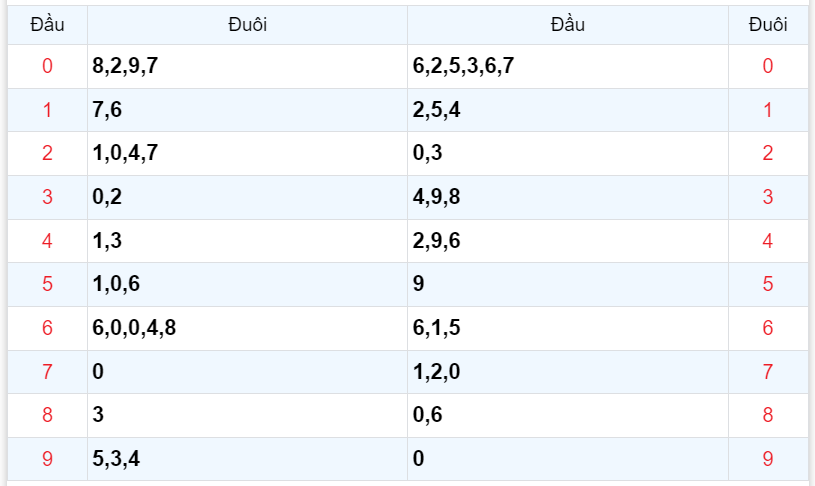The height and width of the screenshot is (486, 815).
Task: Click red number 9 in left column
Action: point(47,459)
